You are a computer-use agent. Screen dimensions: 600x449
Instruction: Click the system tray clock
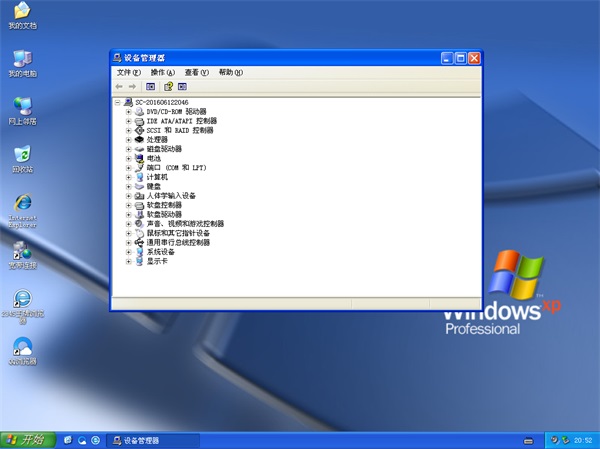click(x=580, y=440)
